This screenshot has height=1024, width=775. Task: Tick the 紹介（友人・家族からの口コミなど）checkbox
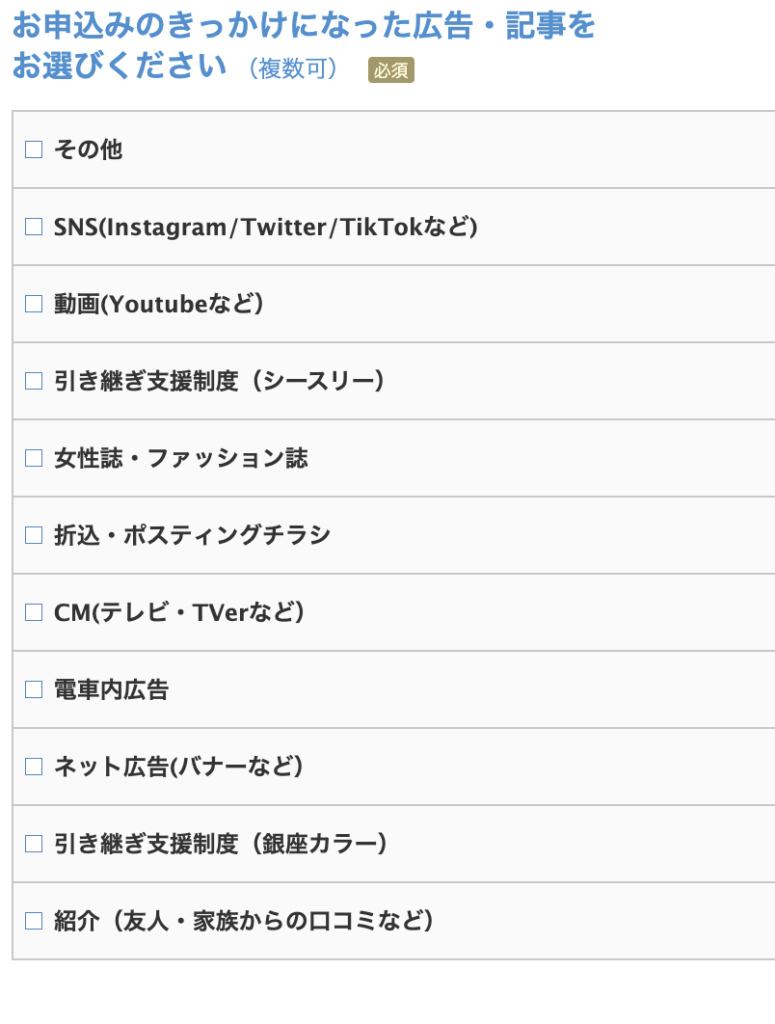pos(34,920)
